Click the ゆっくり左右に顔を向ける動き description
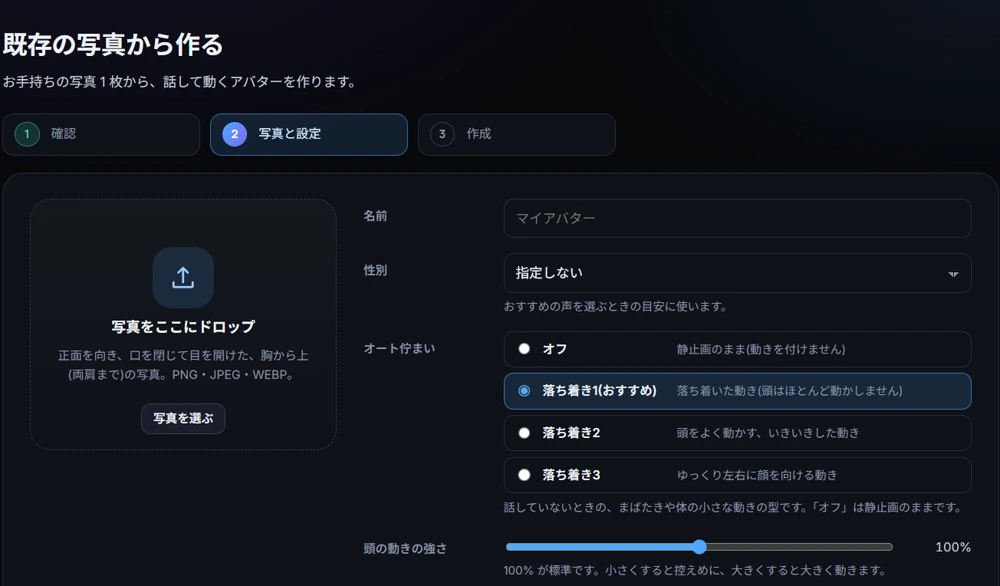 point(757,476)
